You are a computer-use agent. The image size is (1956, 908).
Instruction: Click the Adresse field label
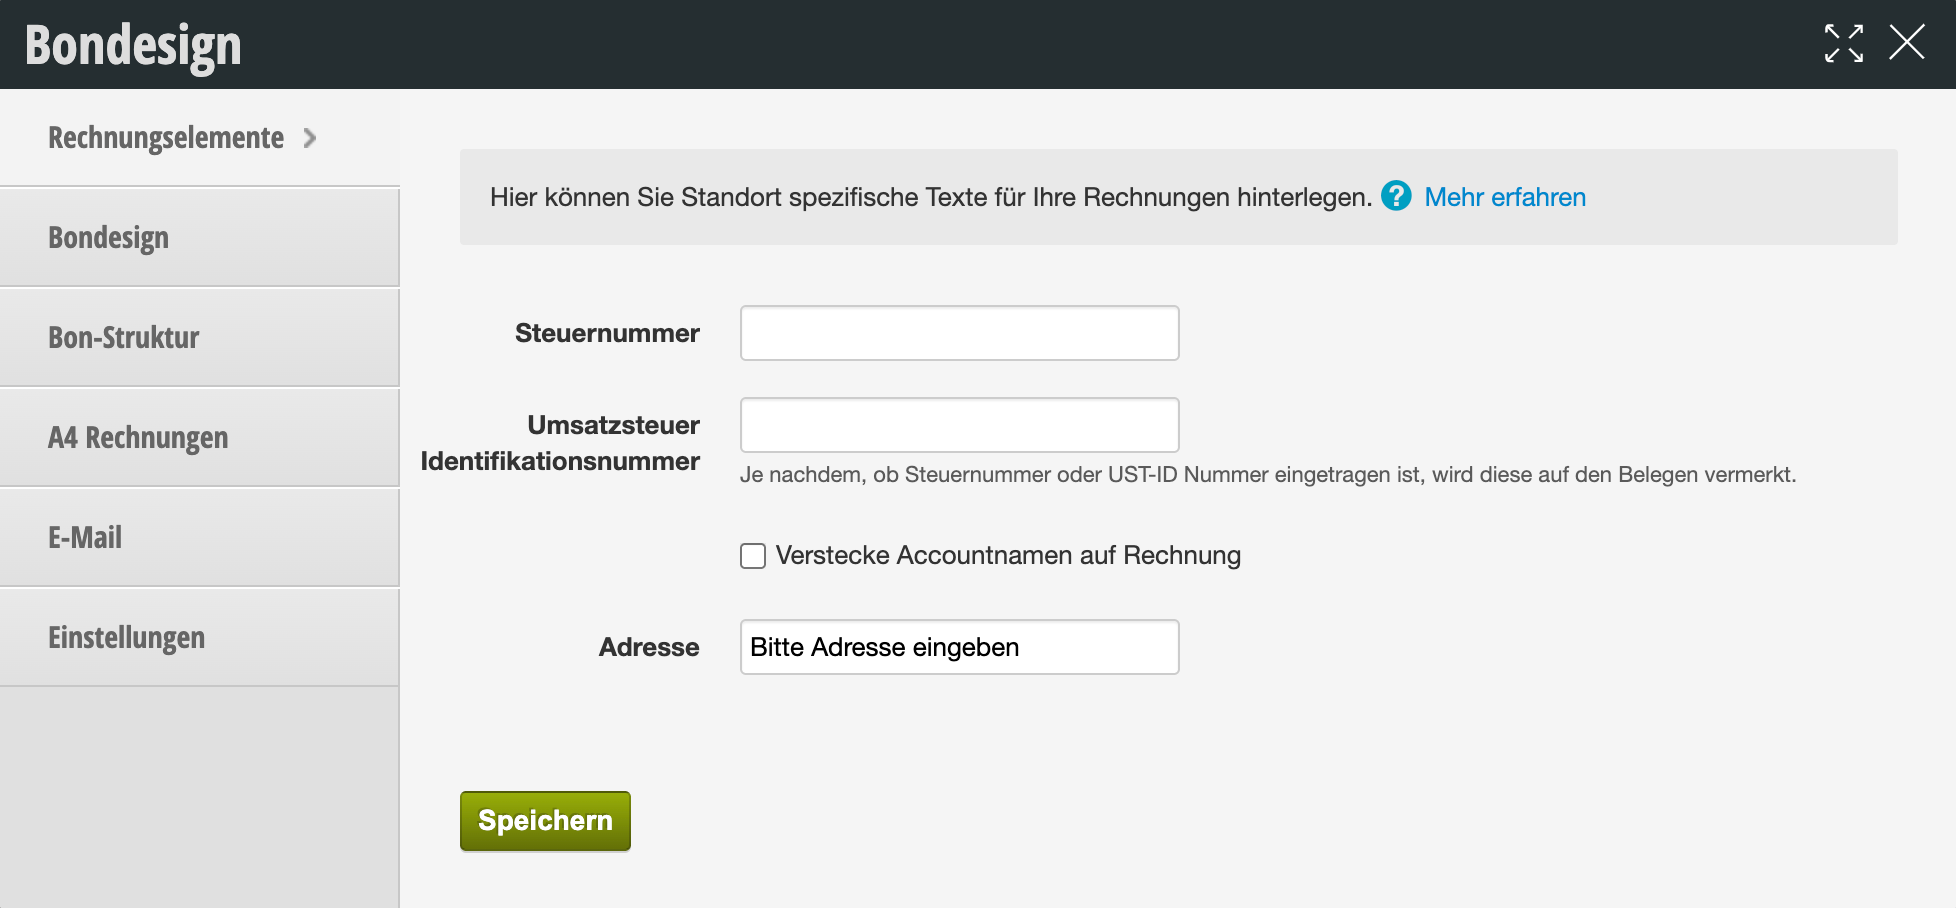tap(649, 647)
